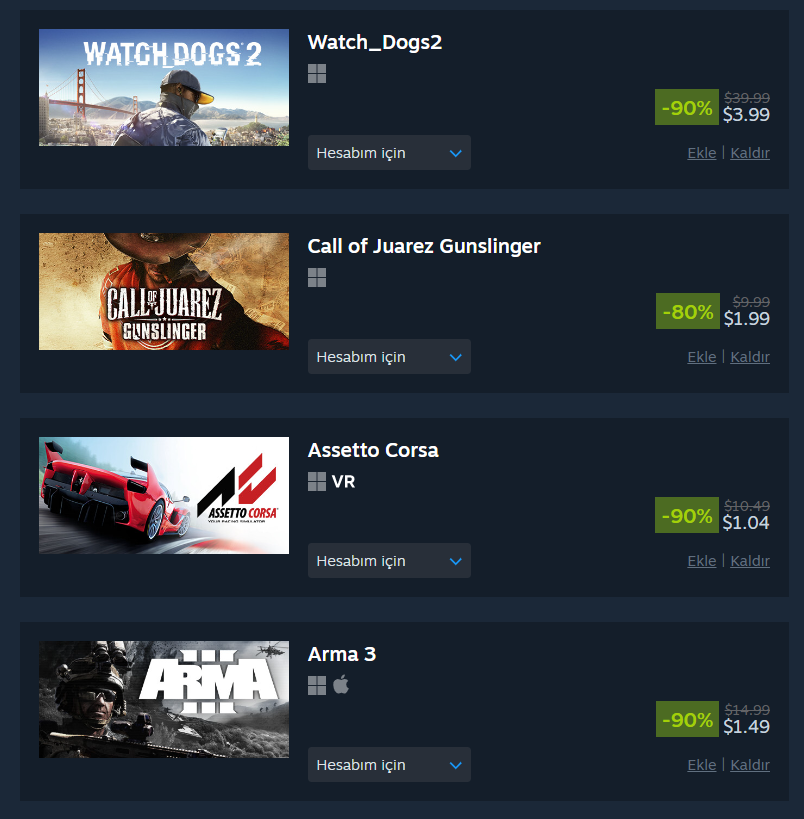Open the Assetto Corsa cover image
Screen dimensions: 804x819
coord(164,495)
